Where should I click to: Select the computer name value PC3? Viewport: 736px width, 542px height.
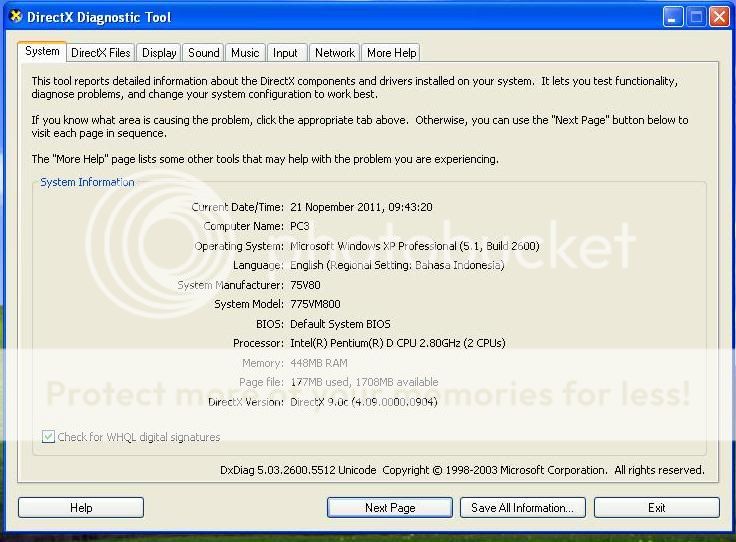[299, 226]
